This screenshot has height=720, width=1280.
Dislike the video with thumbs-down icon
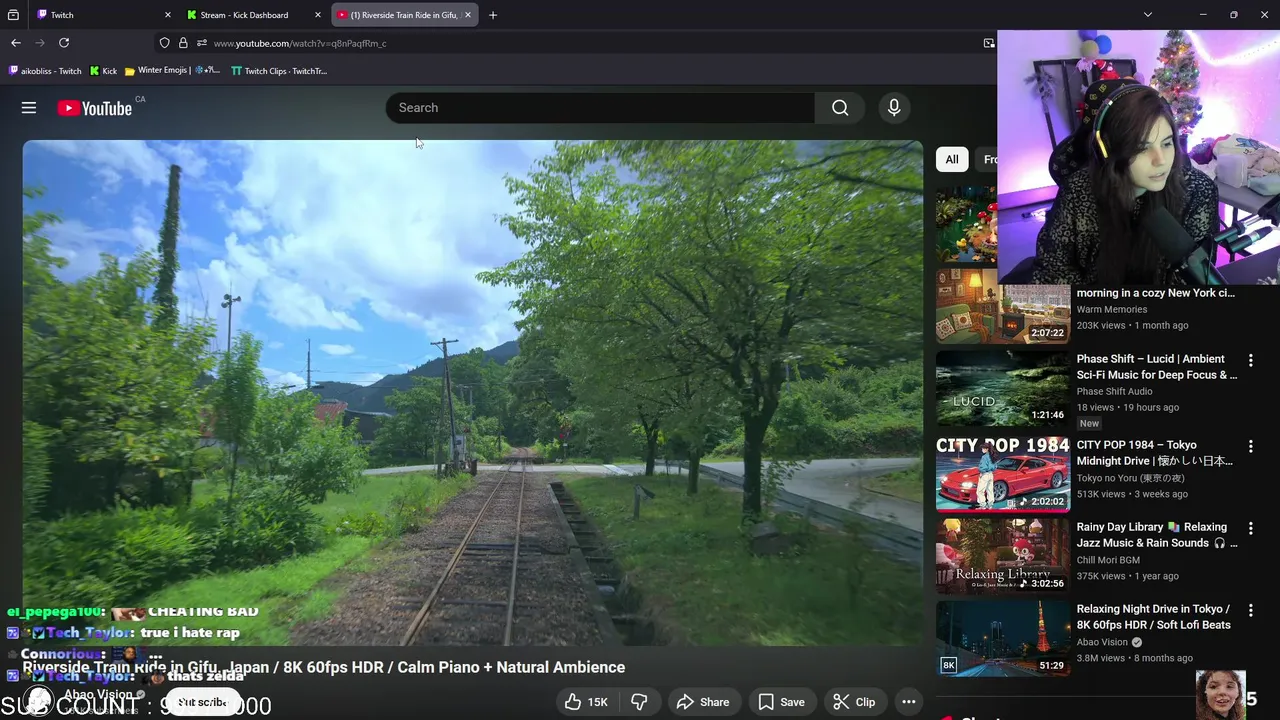point(639,702)
